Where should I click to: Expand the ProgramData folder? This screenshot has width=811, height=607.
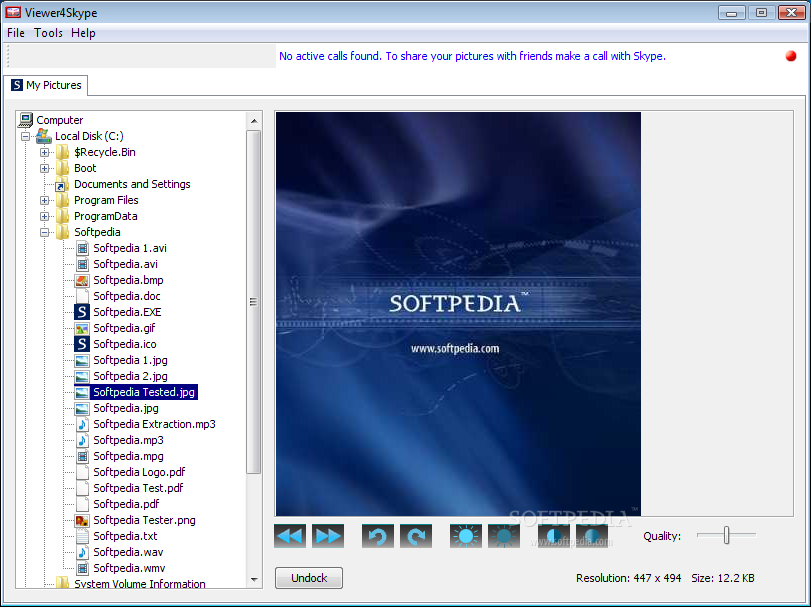(x=44, y=217)
